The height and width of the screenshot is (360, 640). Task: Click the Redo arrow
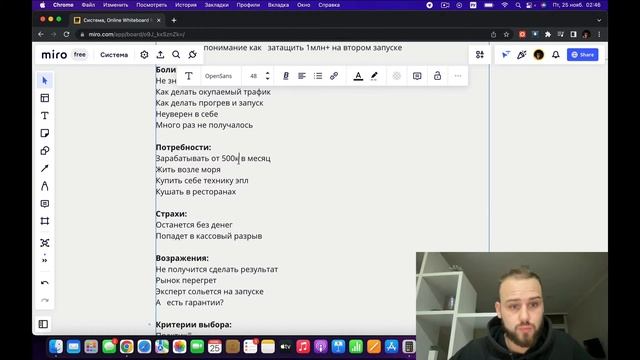click(45, 300)
